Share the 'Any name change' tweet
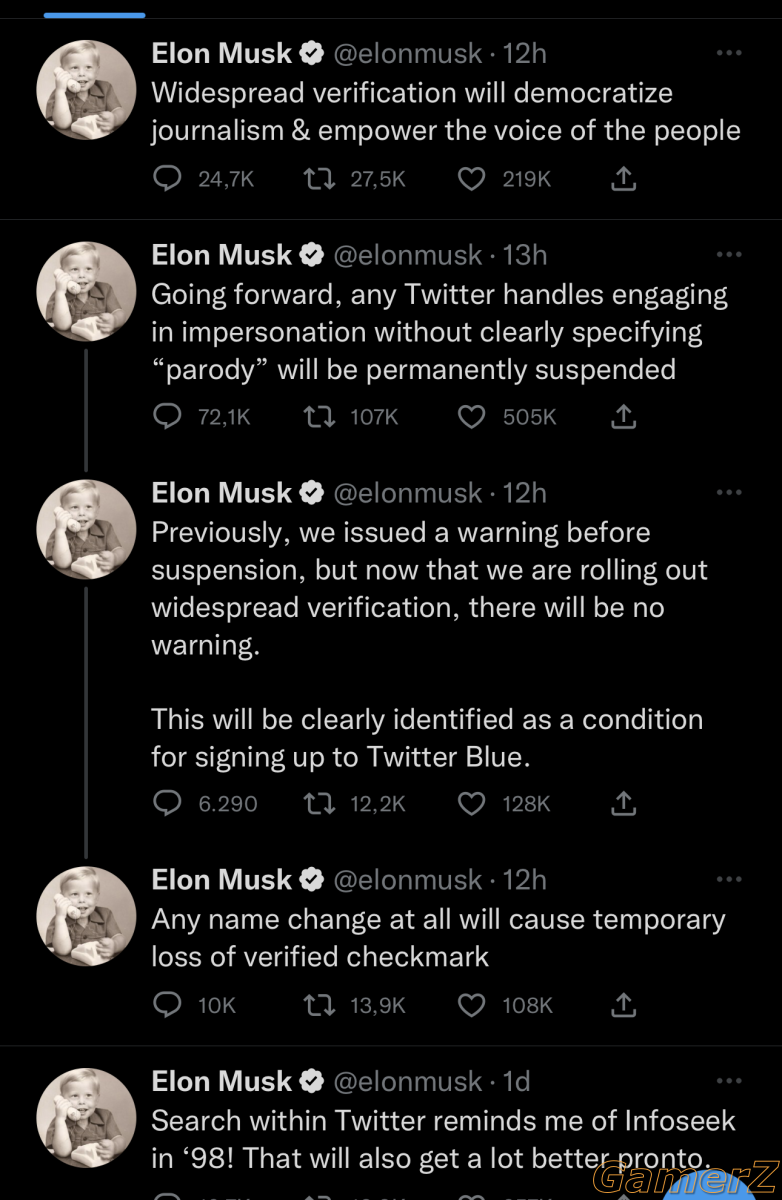 pyautogui.click(x=623, y=1004)
